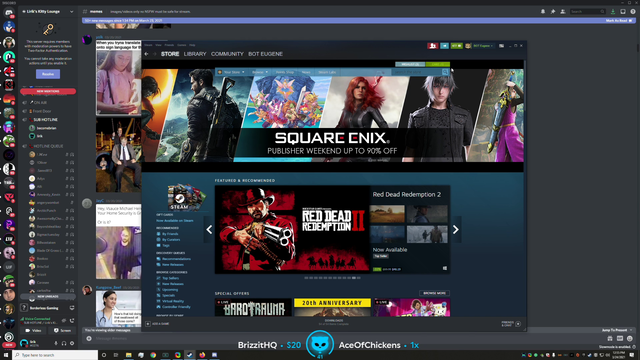This screenshot has width=640, height=360.
Task: Open Windows Start menu
Action: (6, 355)
